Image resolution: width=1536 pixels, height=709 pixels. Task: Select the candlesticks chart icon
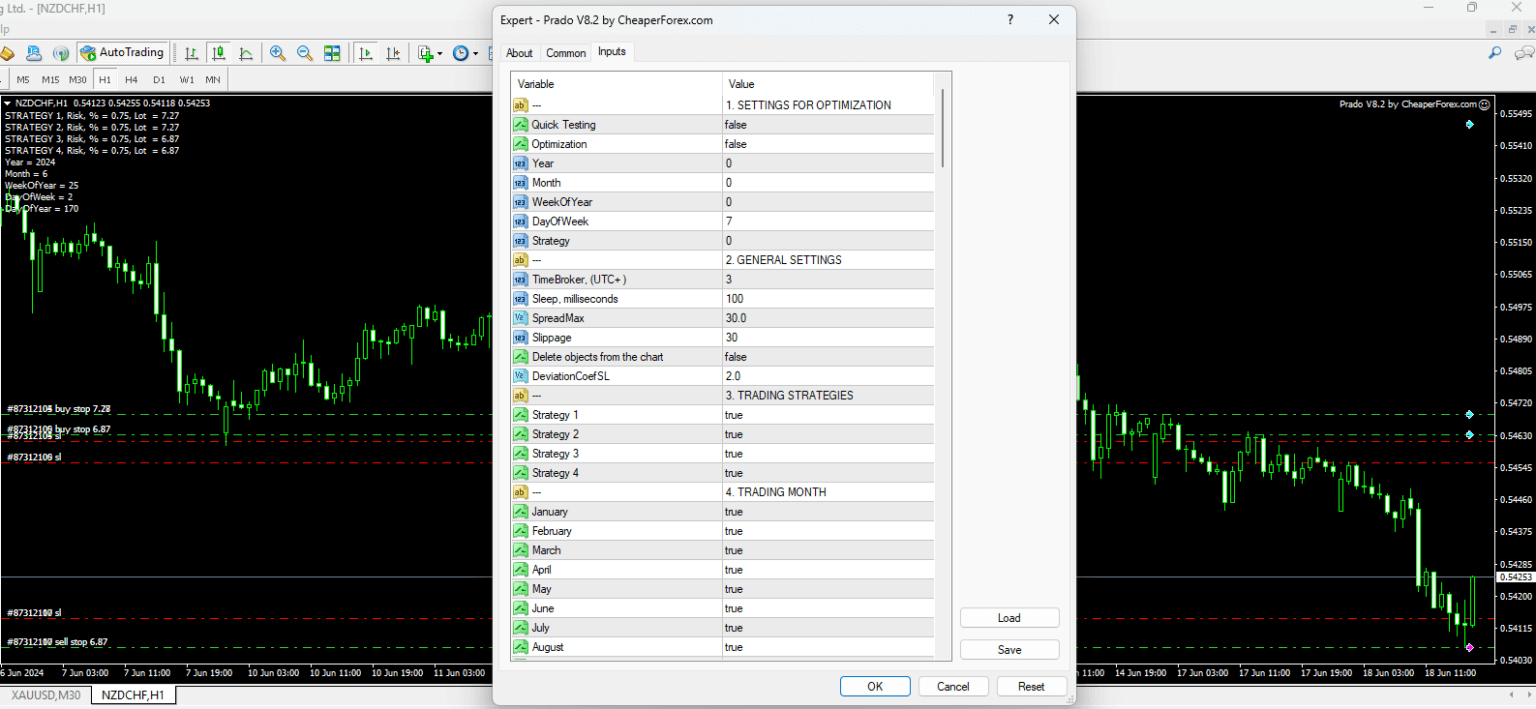(x=218, y=53)
